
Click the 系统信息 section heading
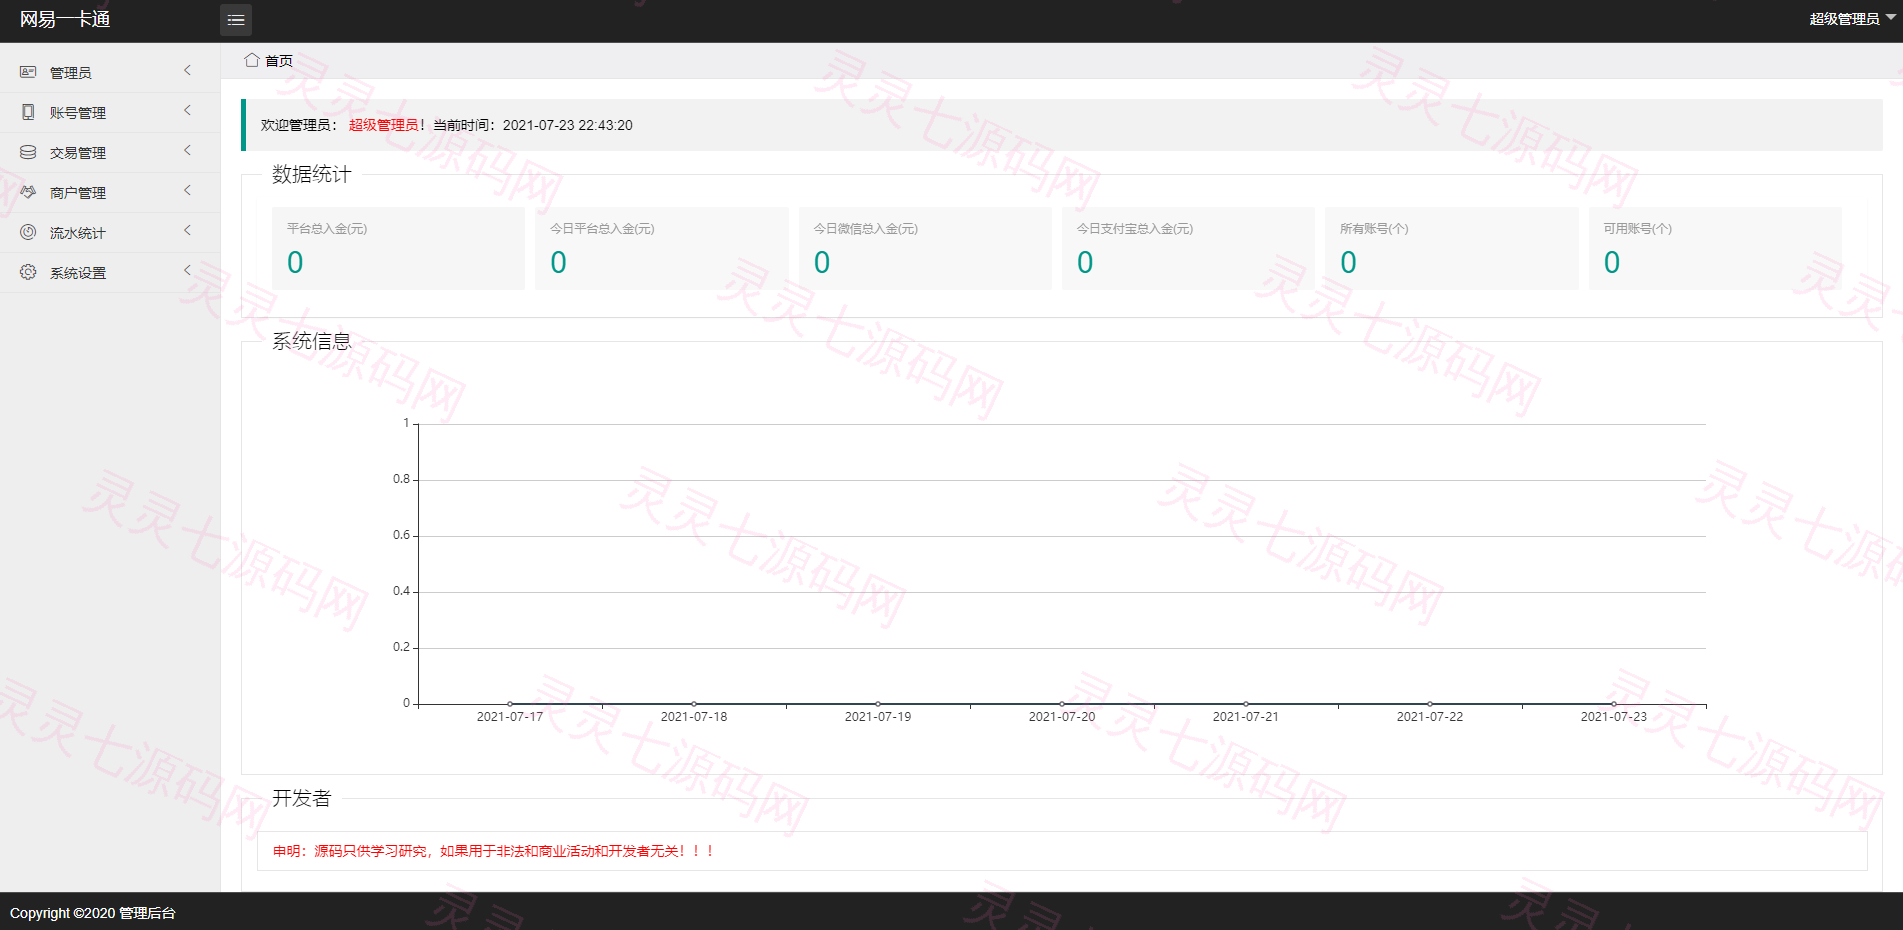click(x=312, y=341)
